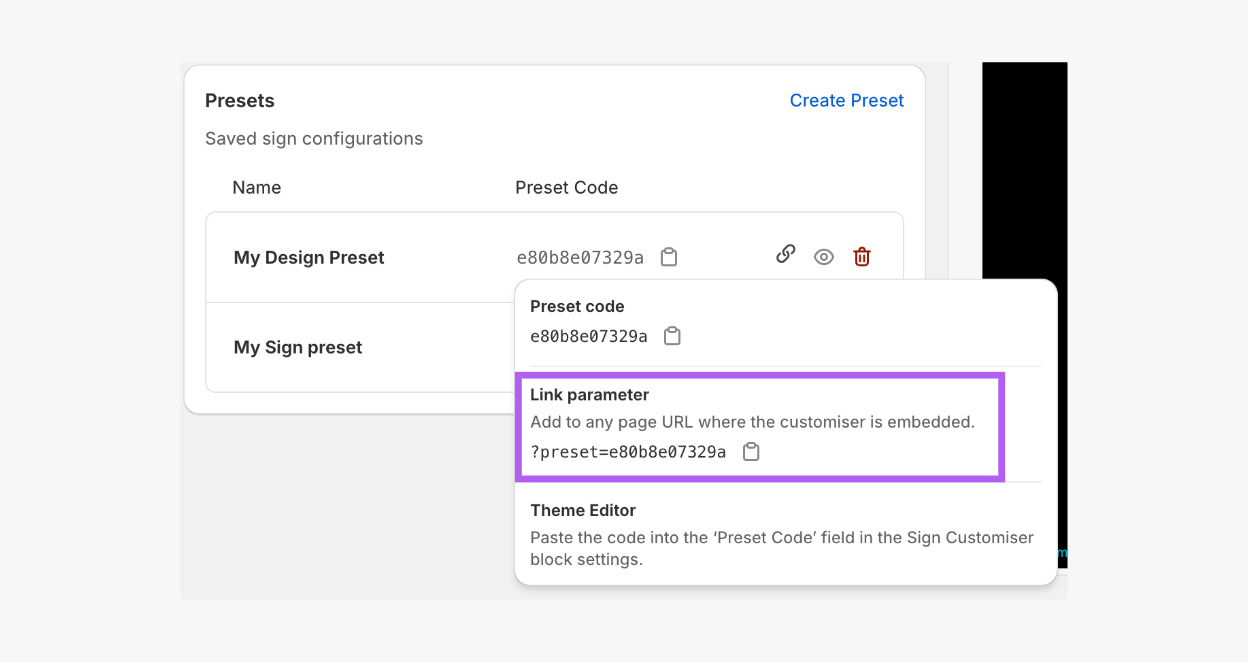Select the My Design Preset row name
The height and width of the screenshot is (662, 1248).
309,257
